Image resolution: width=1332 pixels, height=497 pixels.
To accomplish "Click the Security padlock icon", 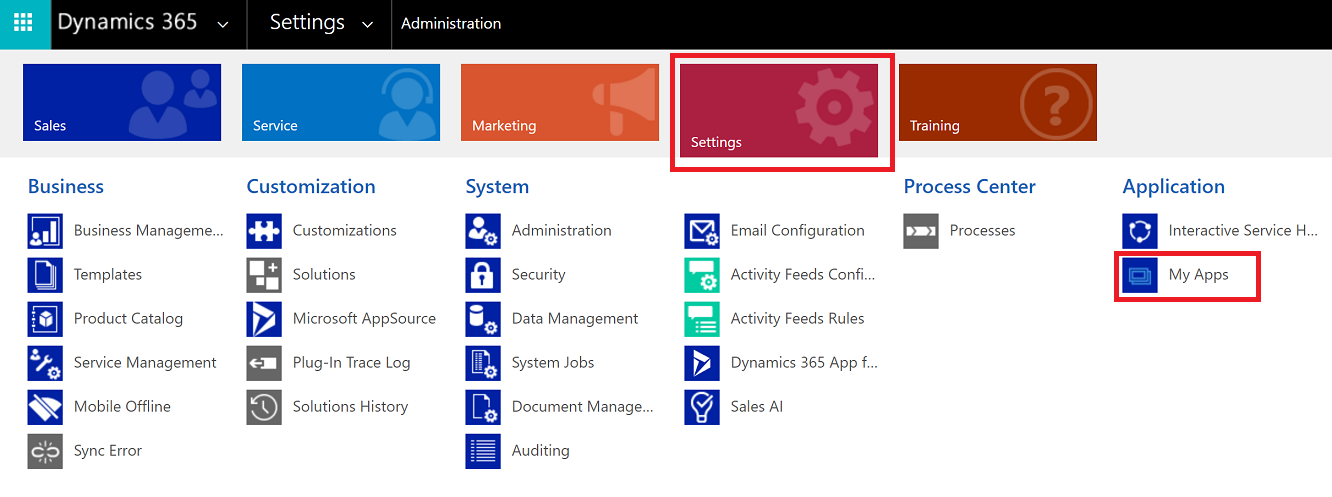I will point(483,275).
